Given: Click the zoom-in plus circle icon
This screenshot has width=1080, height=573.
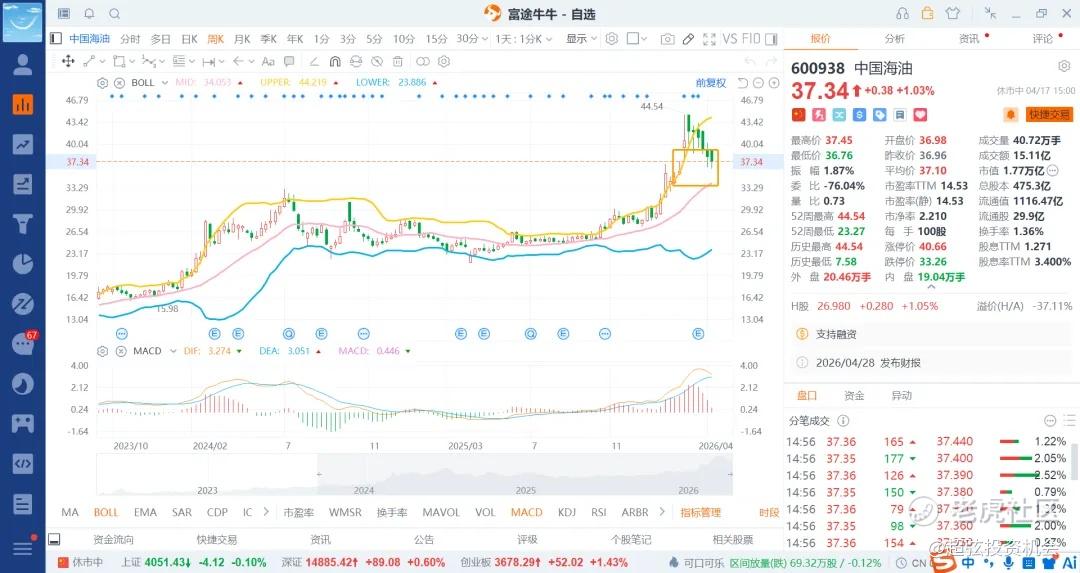Looking at the screenshot, I should pos(774,83).
